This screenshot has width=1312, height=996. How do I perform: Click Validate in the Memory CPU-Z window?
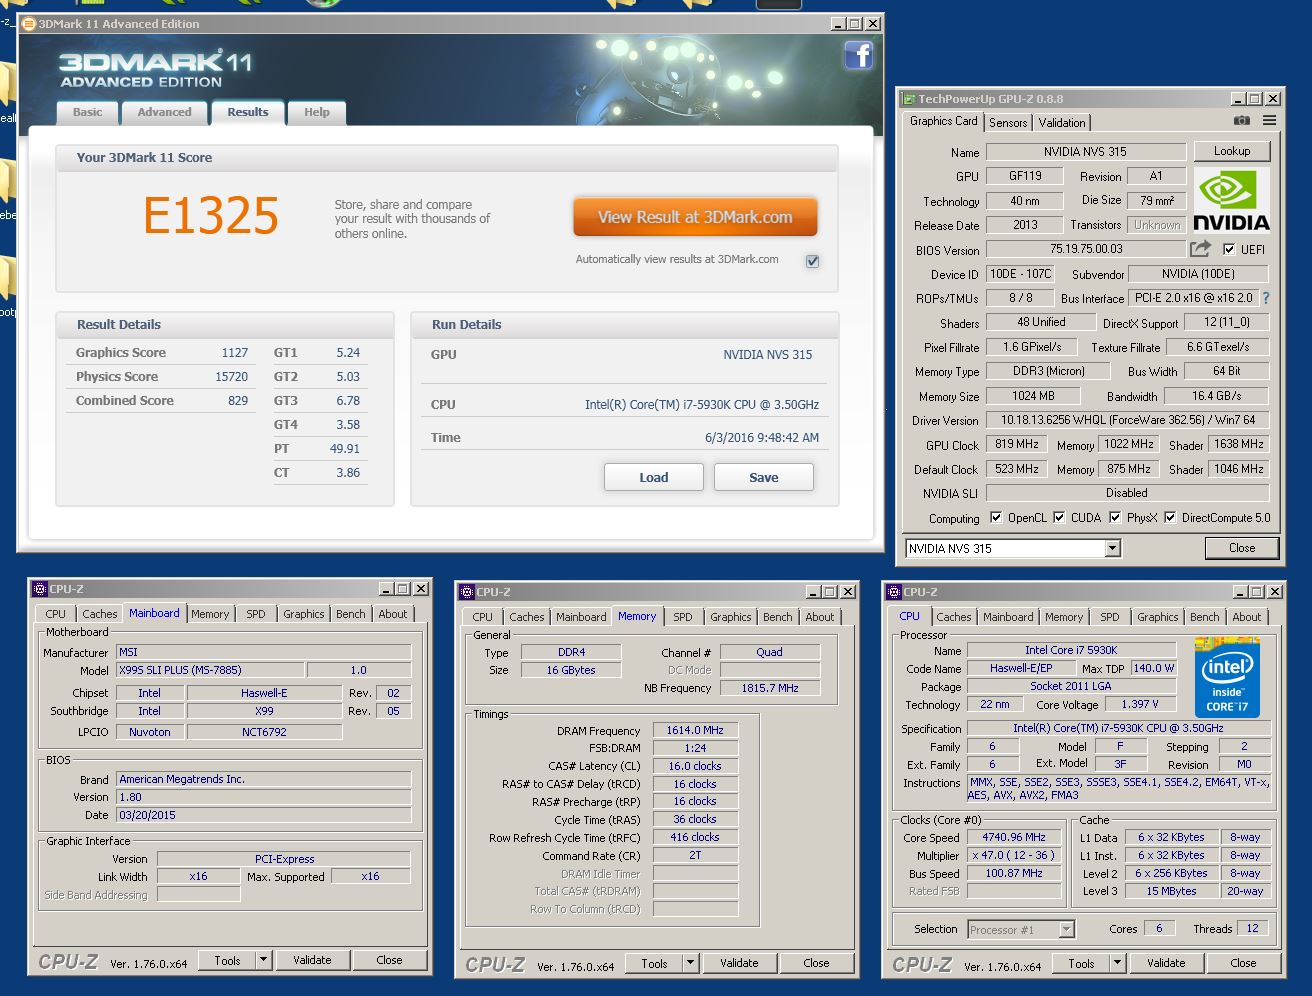[739, 963]
